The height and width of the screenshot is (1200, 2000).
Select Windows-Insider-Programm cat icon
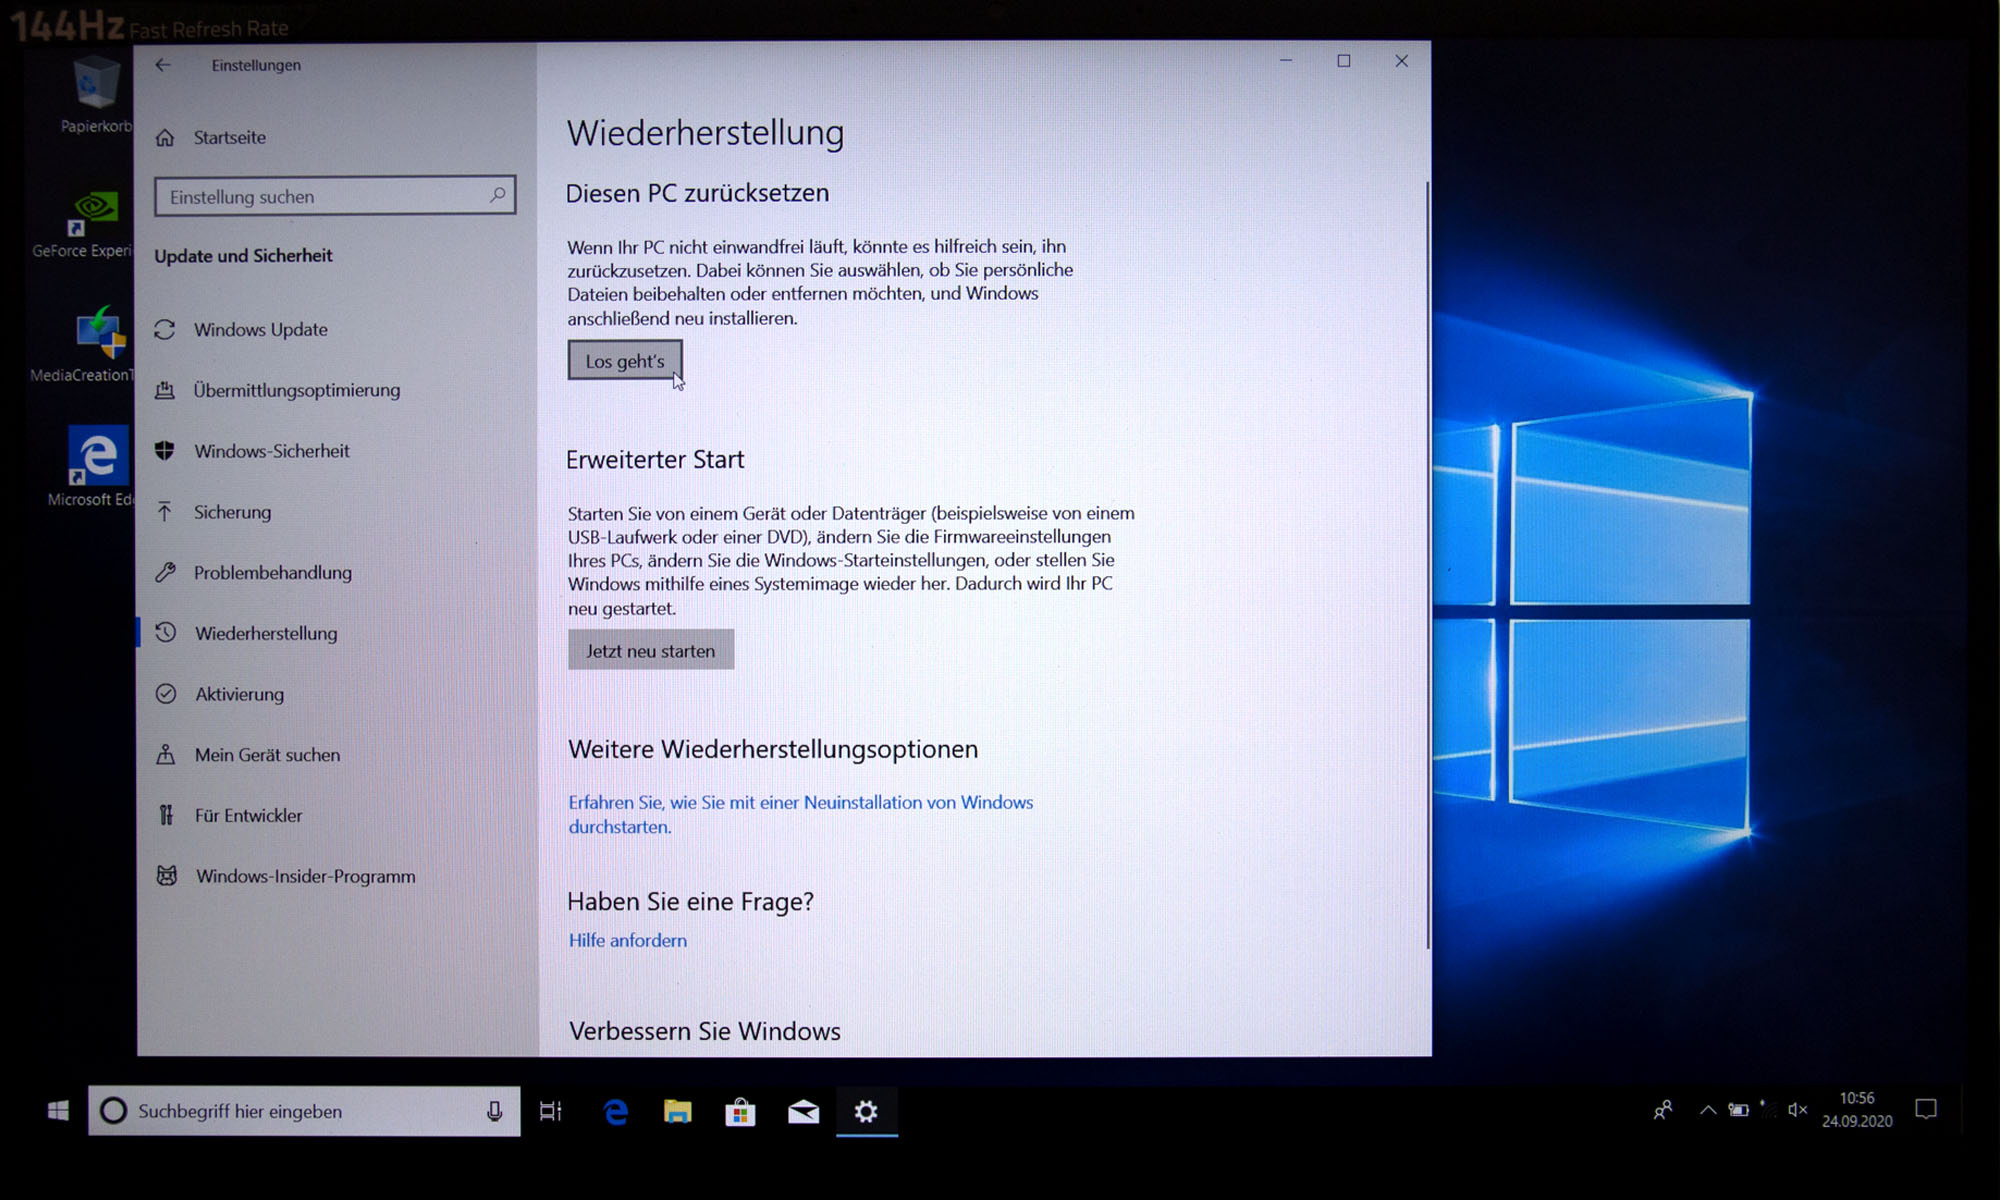167,876
